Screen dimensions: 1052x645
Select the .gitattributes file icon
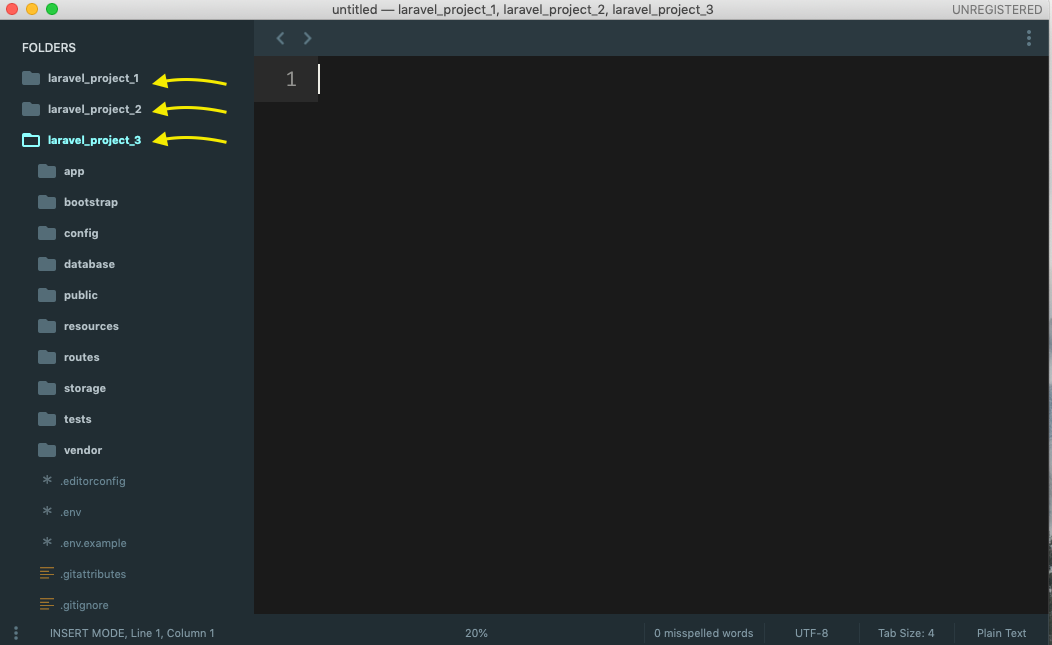[46, 574]
